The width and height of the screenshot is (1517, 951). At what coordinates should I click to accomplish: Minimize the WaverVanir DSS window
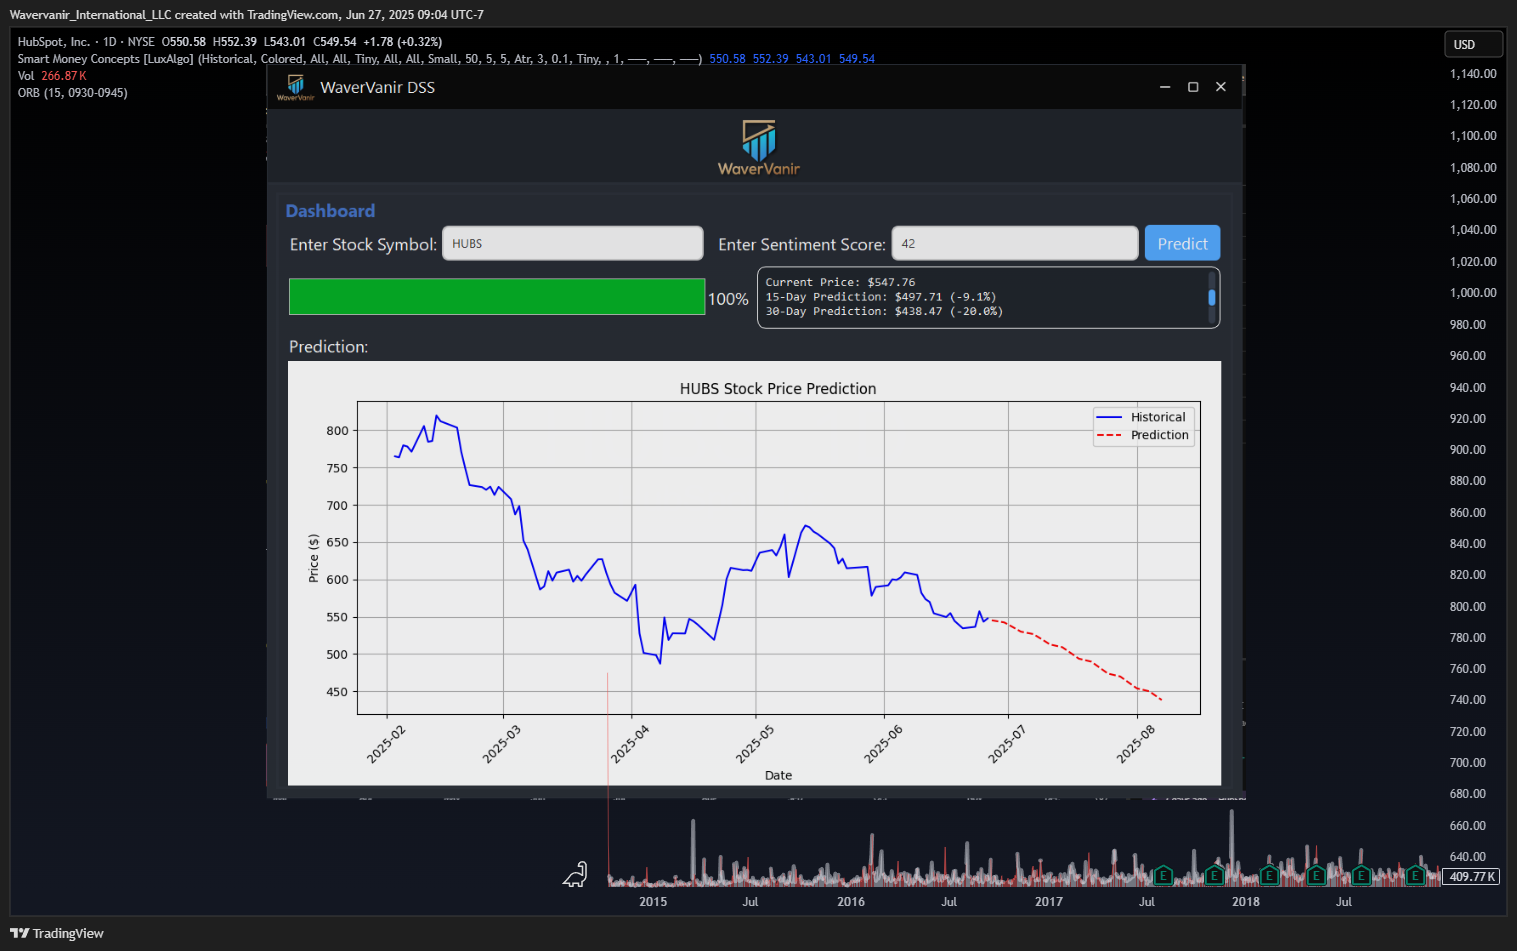coord(1165,87)
